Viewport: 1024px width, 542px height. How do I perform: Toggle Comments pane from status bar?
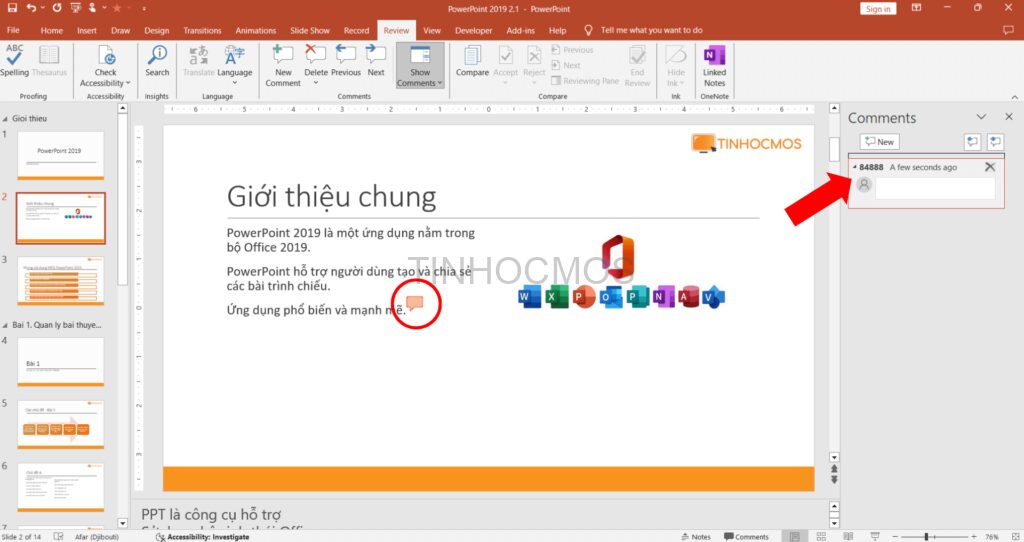tap(746, 537)
